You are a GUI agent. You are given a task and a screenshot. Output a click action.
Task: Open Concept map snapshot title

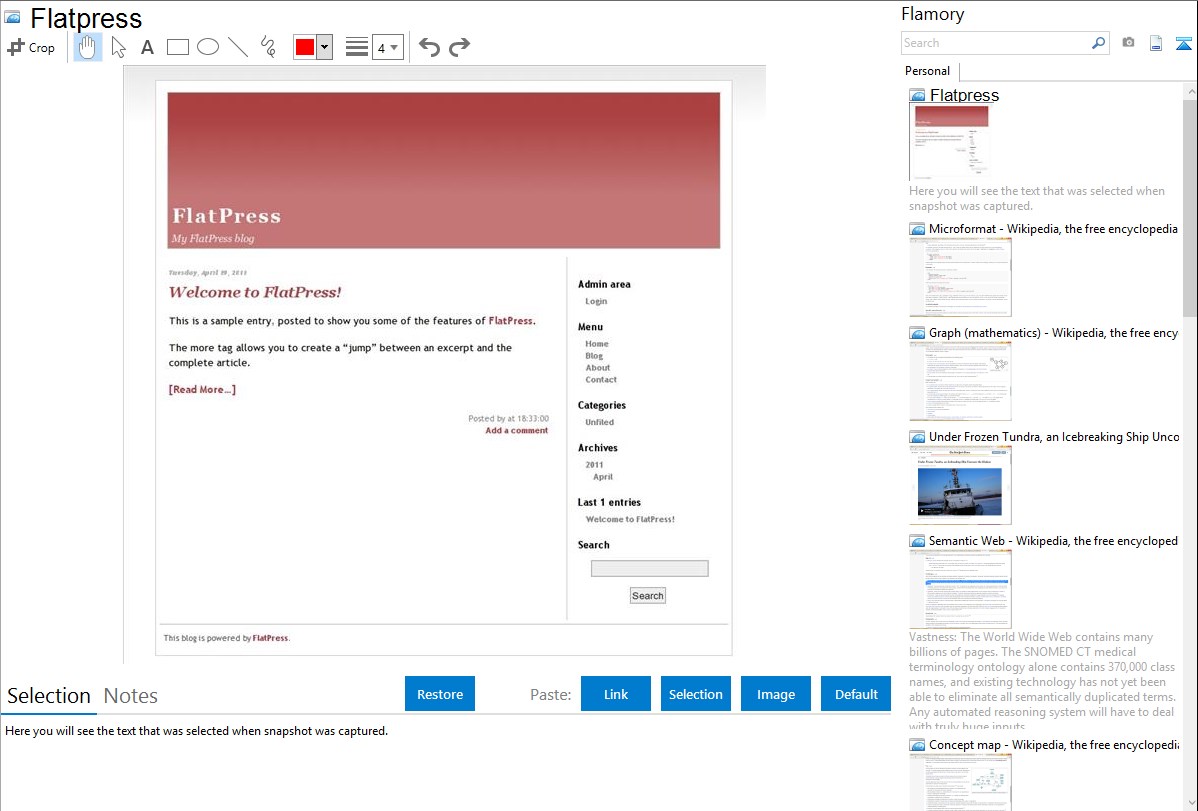(x=1054, y=744)
